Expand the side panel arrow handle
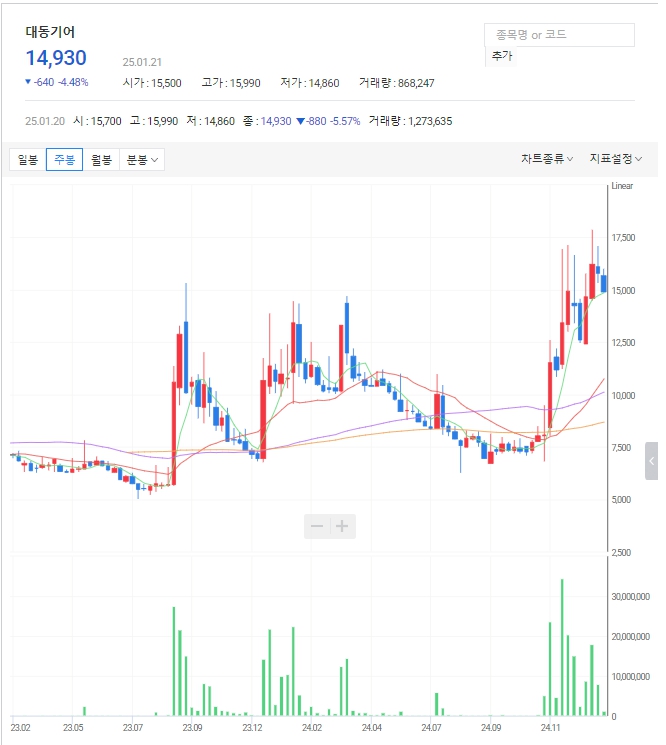The width and height of the screenshot is (666, 745). pos(651,460)
